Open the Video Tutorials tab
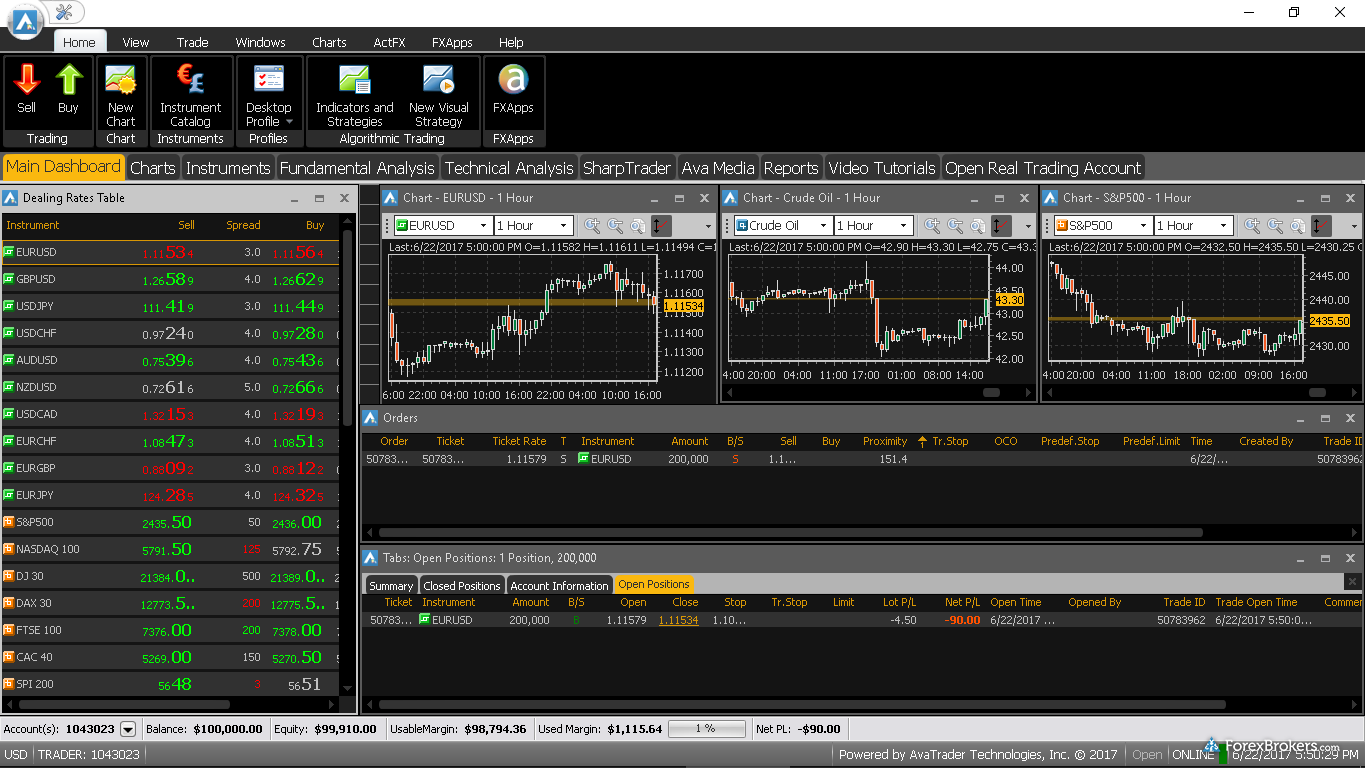 pyautogui.click(x=882, y=168)
